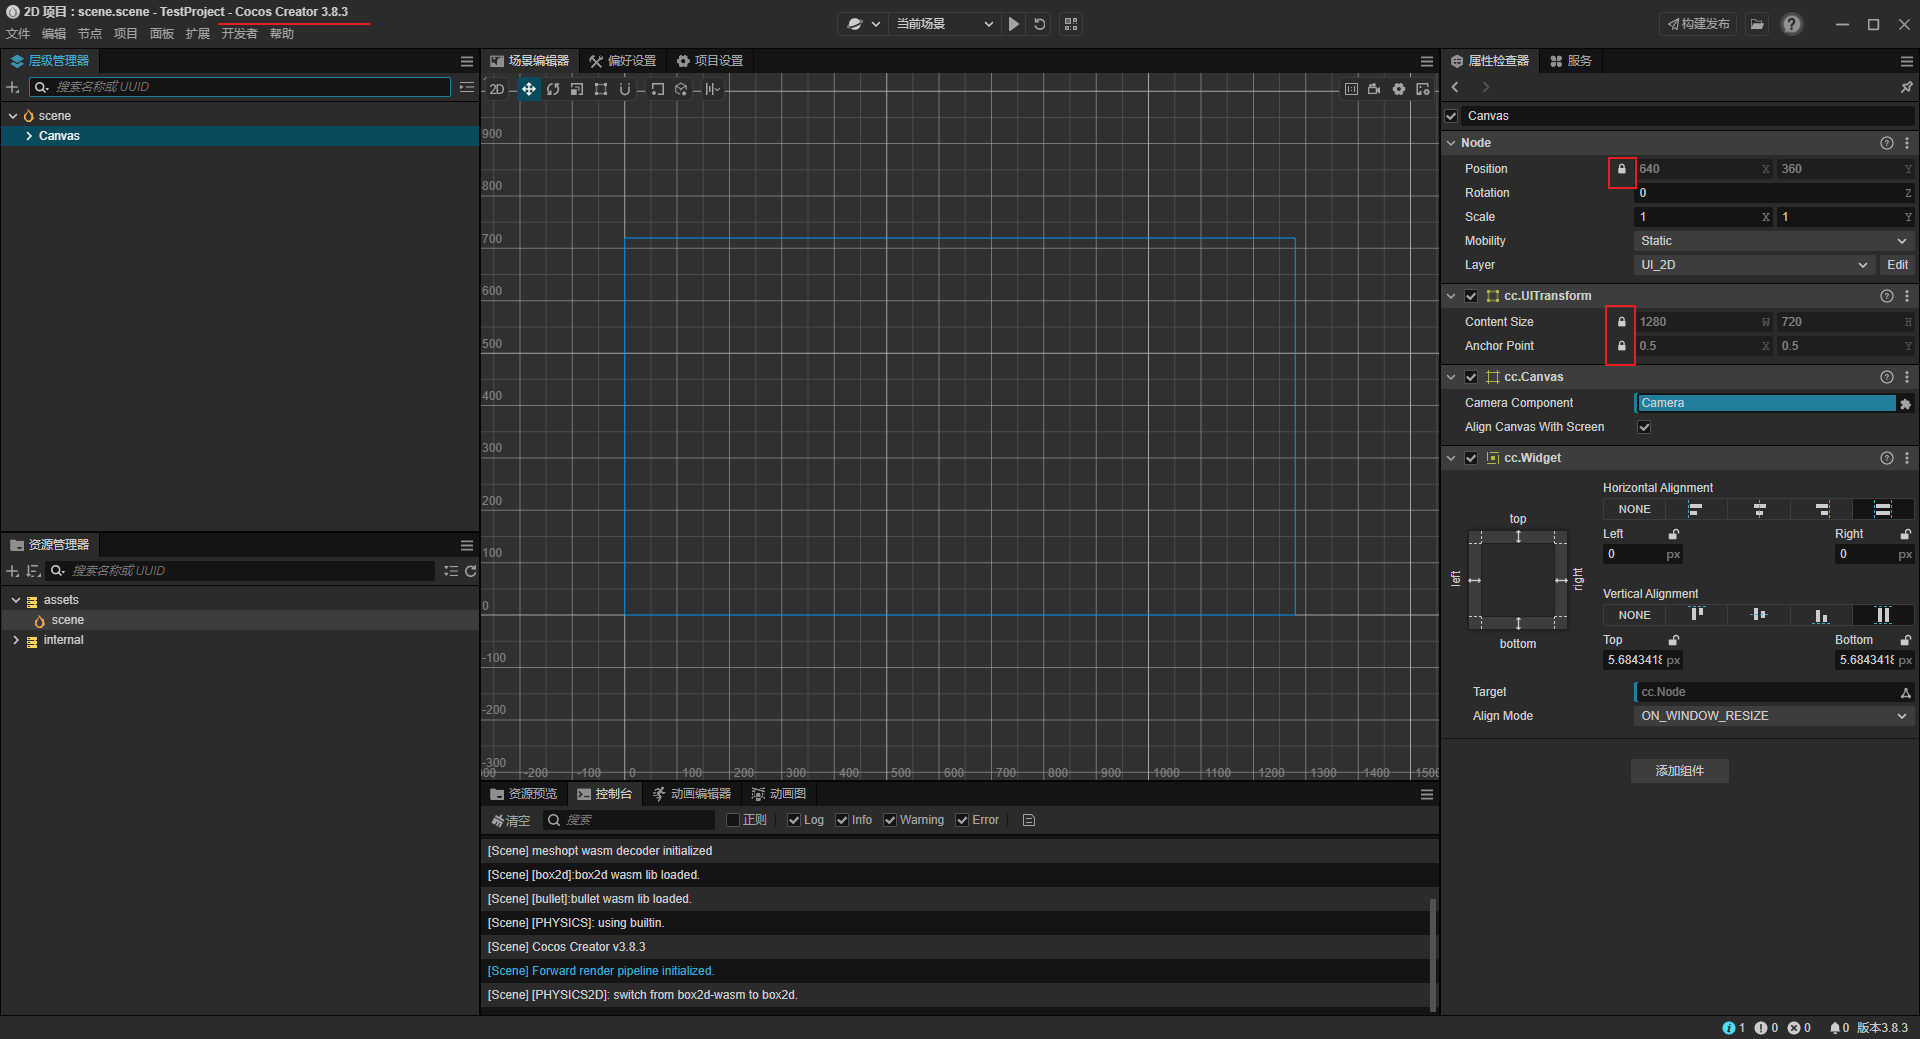Click the 添加组件 button
Screen dimensions: 1920x1039
(1679, 771)
